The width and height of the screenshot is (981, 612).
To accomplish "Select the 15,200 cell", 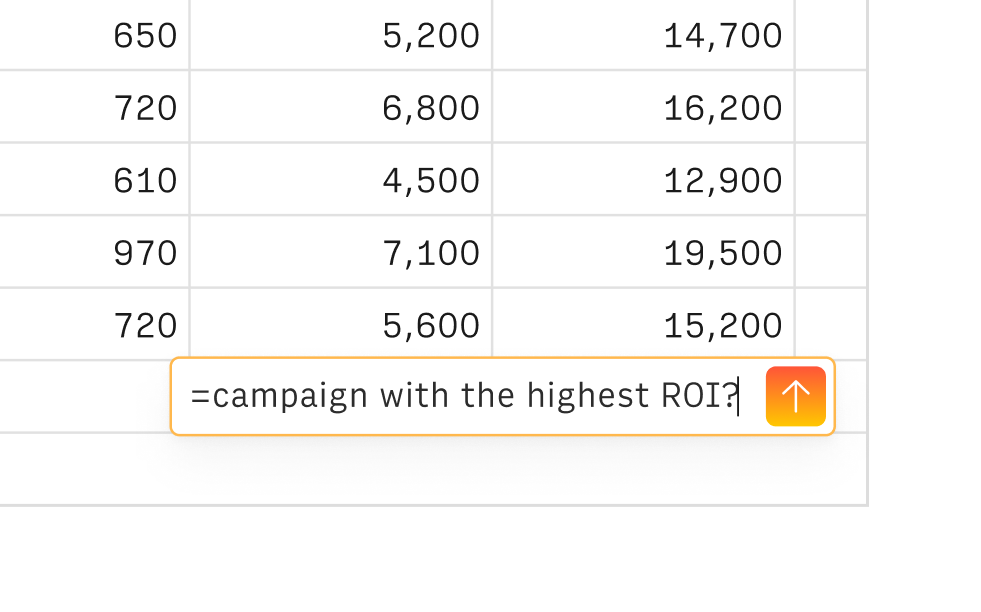I will pos(643,325).
